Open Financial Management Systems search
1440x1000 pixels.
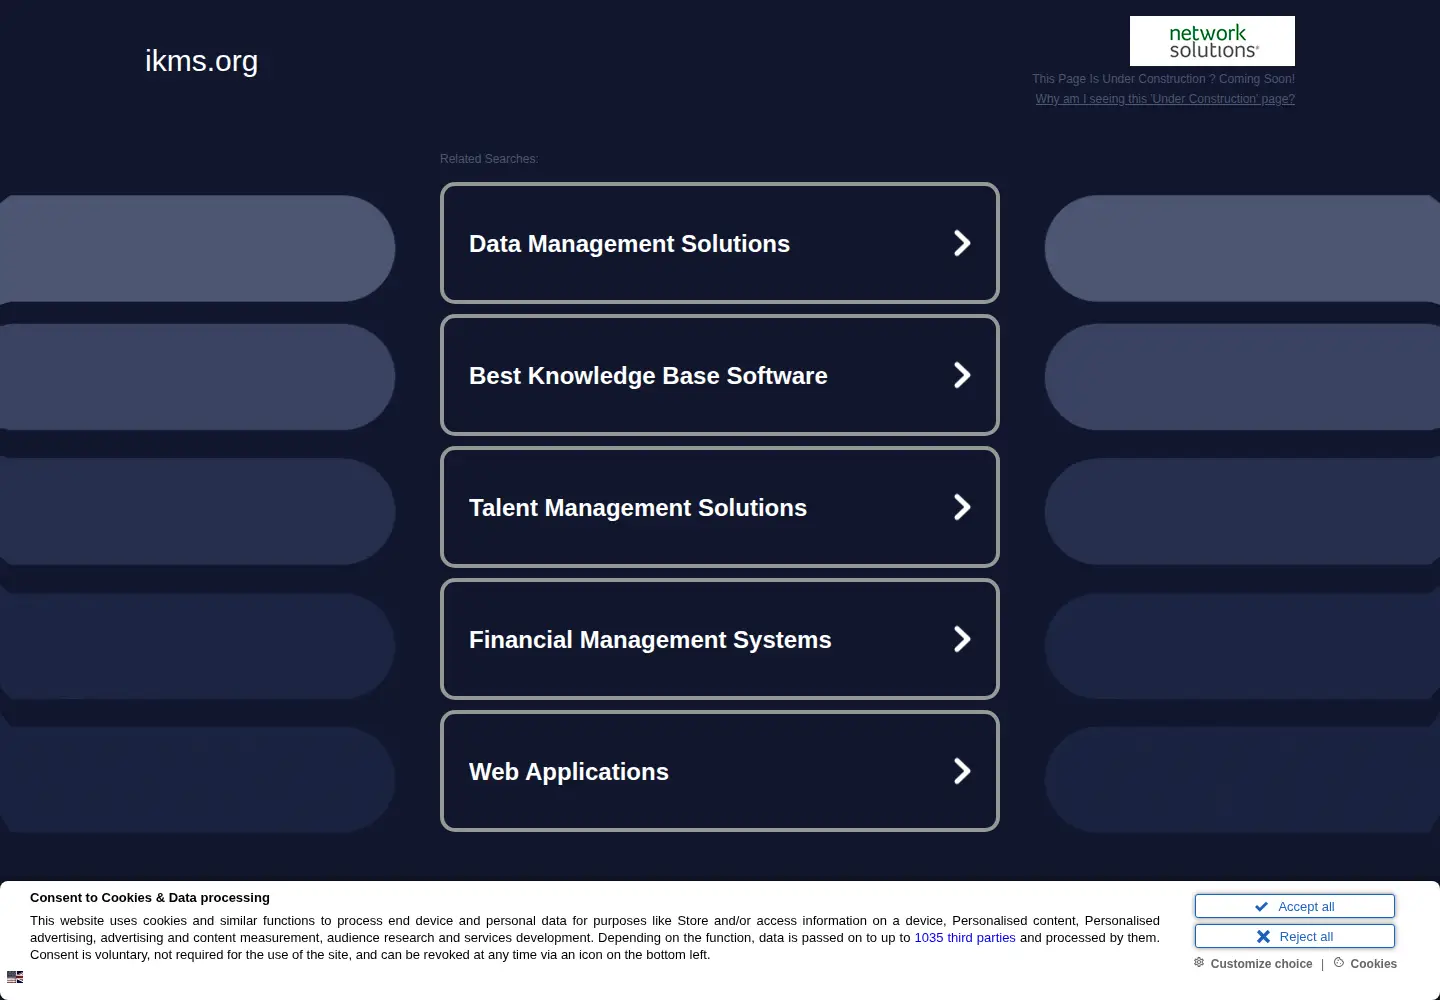pos(720,639)
